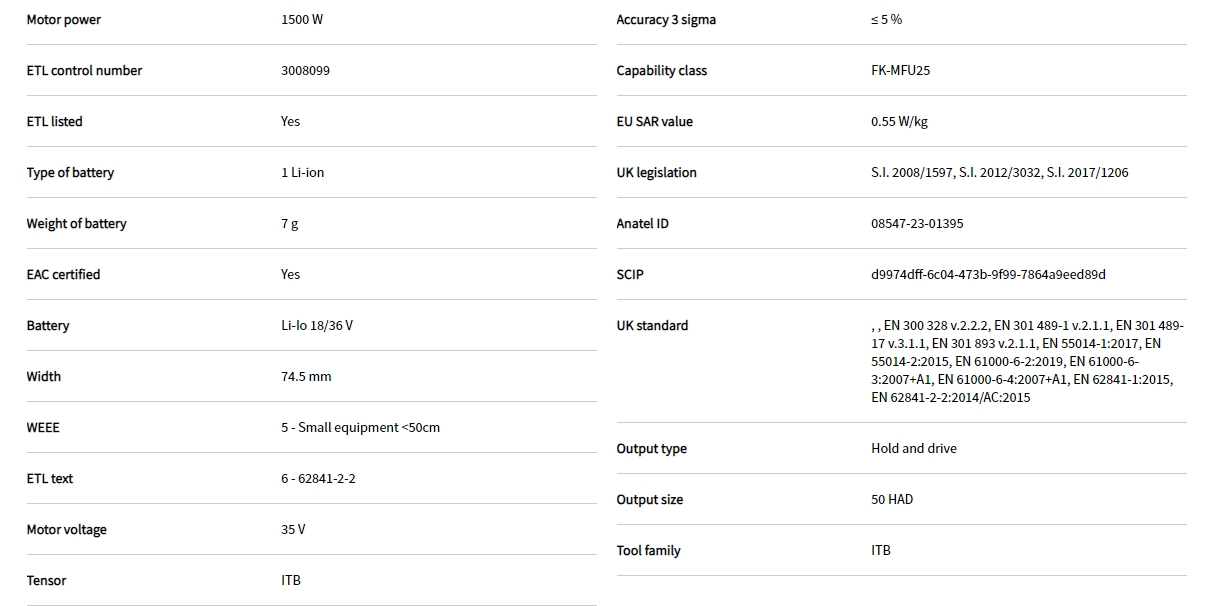Select the FK-MFU25 capability class value
Image resolution: width=1211 pixels, height=606 pixels.
pos(900,71)
